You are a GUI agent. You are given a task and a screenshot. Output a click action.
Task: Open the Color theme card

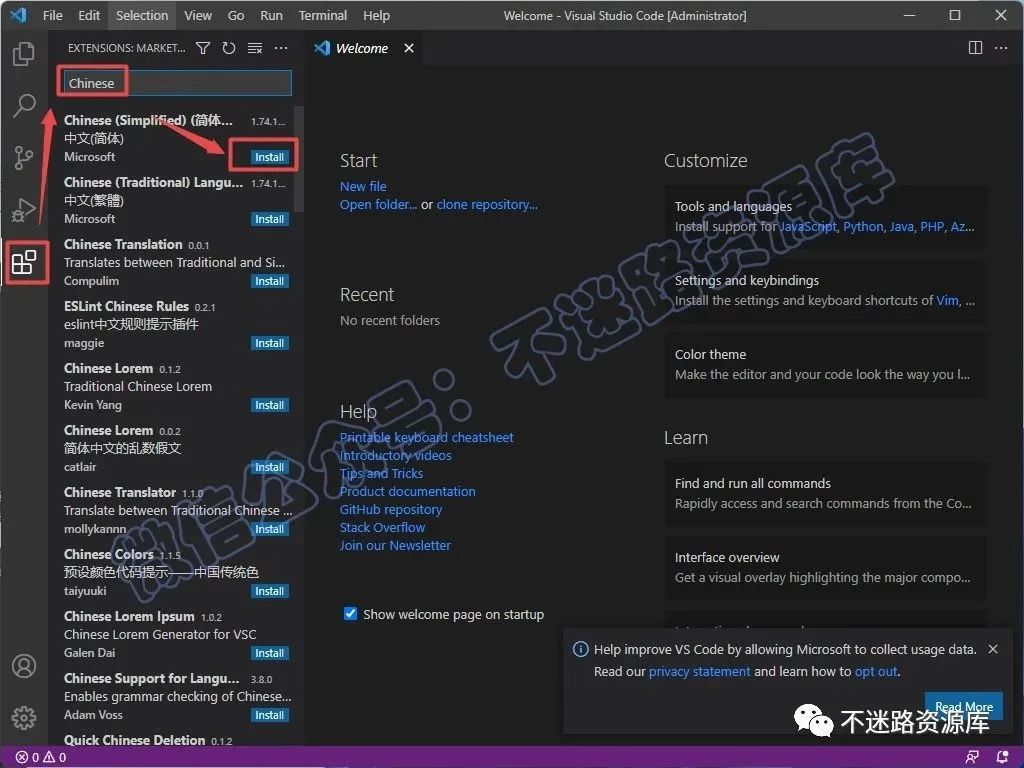[x=826, y=364]
